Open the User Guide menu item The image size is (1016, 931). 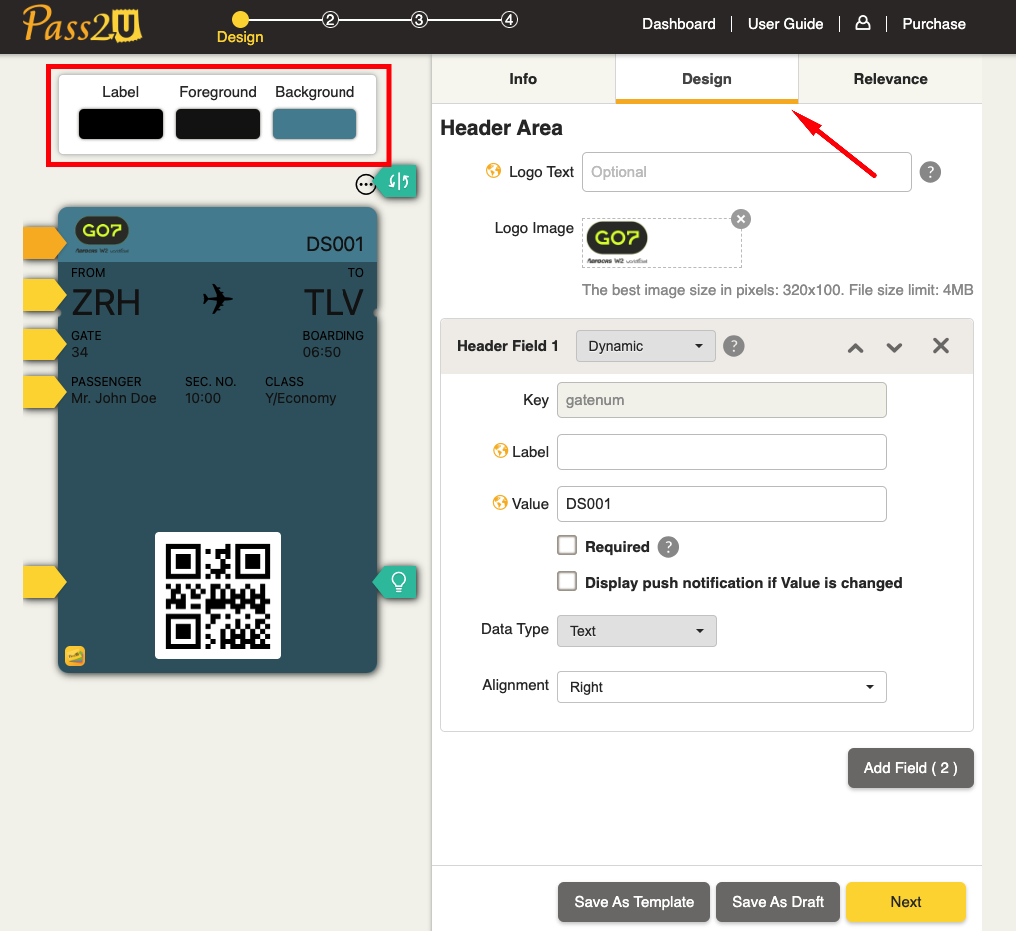785,23
